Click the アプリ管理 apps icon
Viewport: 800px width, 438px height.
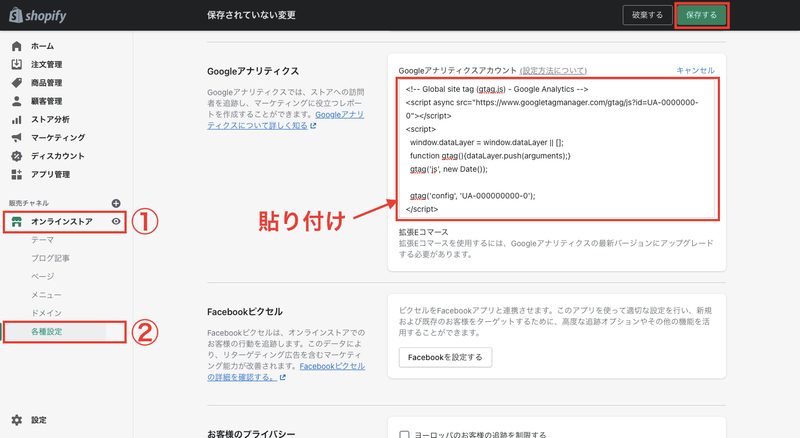pos(17,175)
